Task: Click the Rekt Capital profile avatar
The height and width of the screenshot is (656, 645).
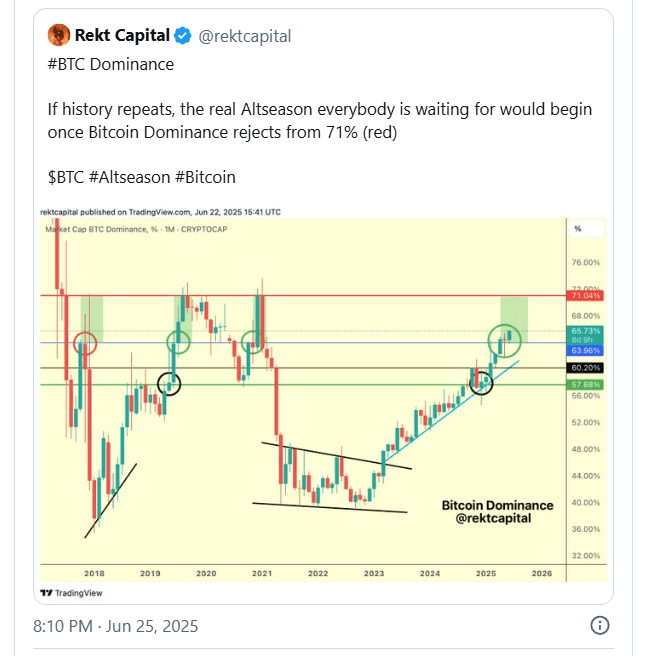Action: [59, 35]
